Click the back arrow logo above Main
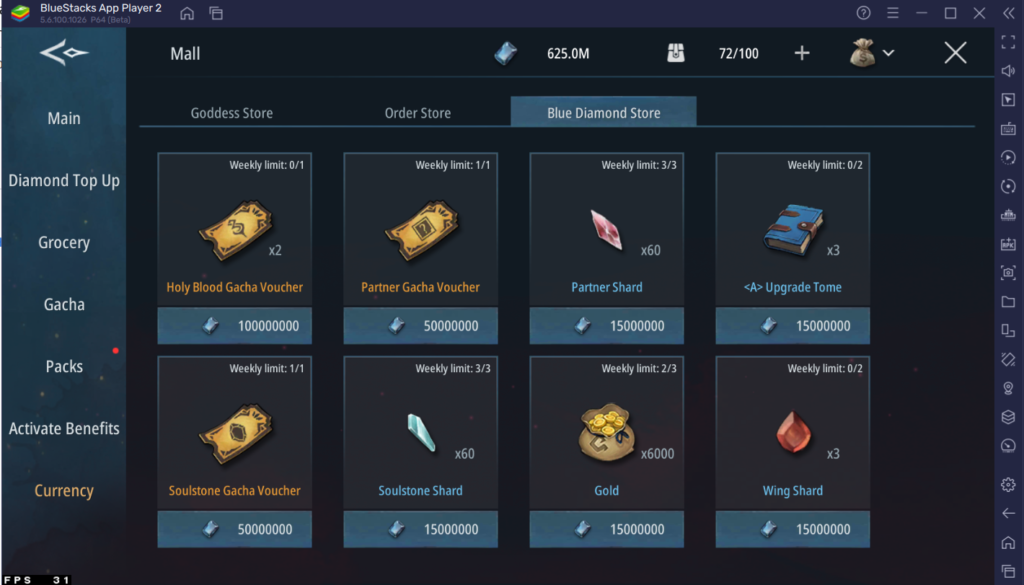Image resolution: width=1024 pixels, height=585 pixels. tap(63, 52)
